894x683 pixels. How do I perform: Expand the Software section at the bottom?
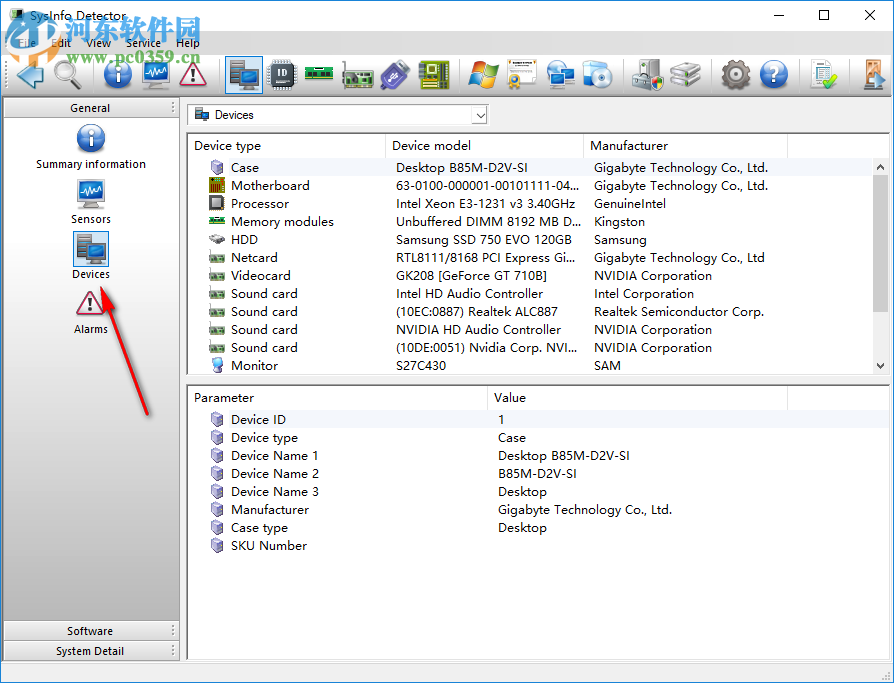(90, 630)
